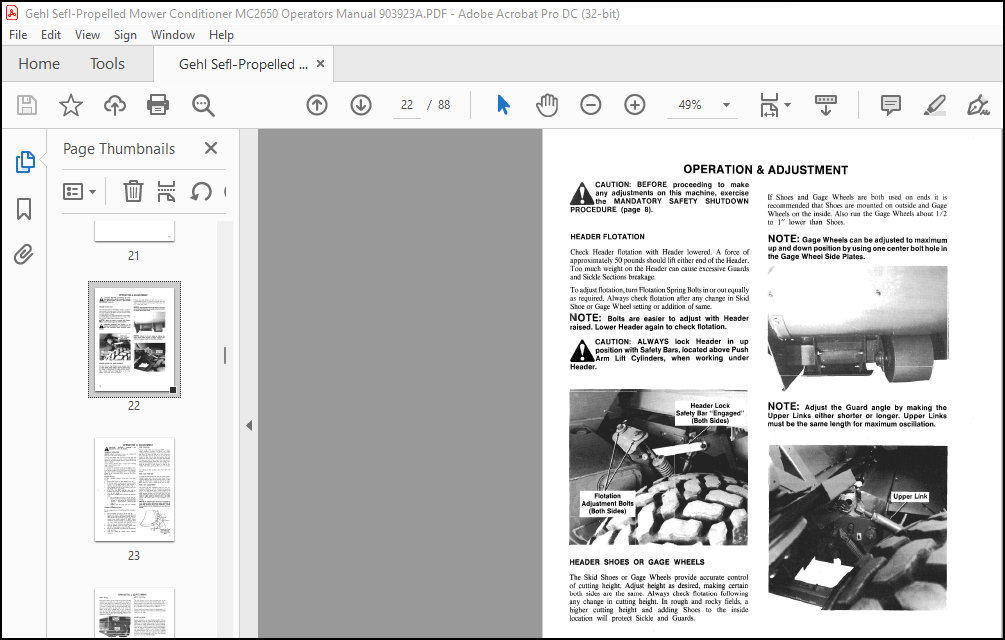
Task: Select the highlight text pen icon
Action: coord(934,105)
